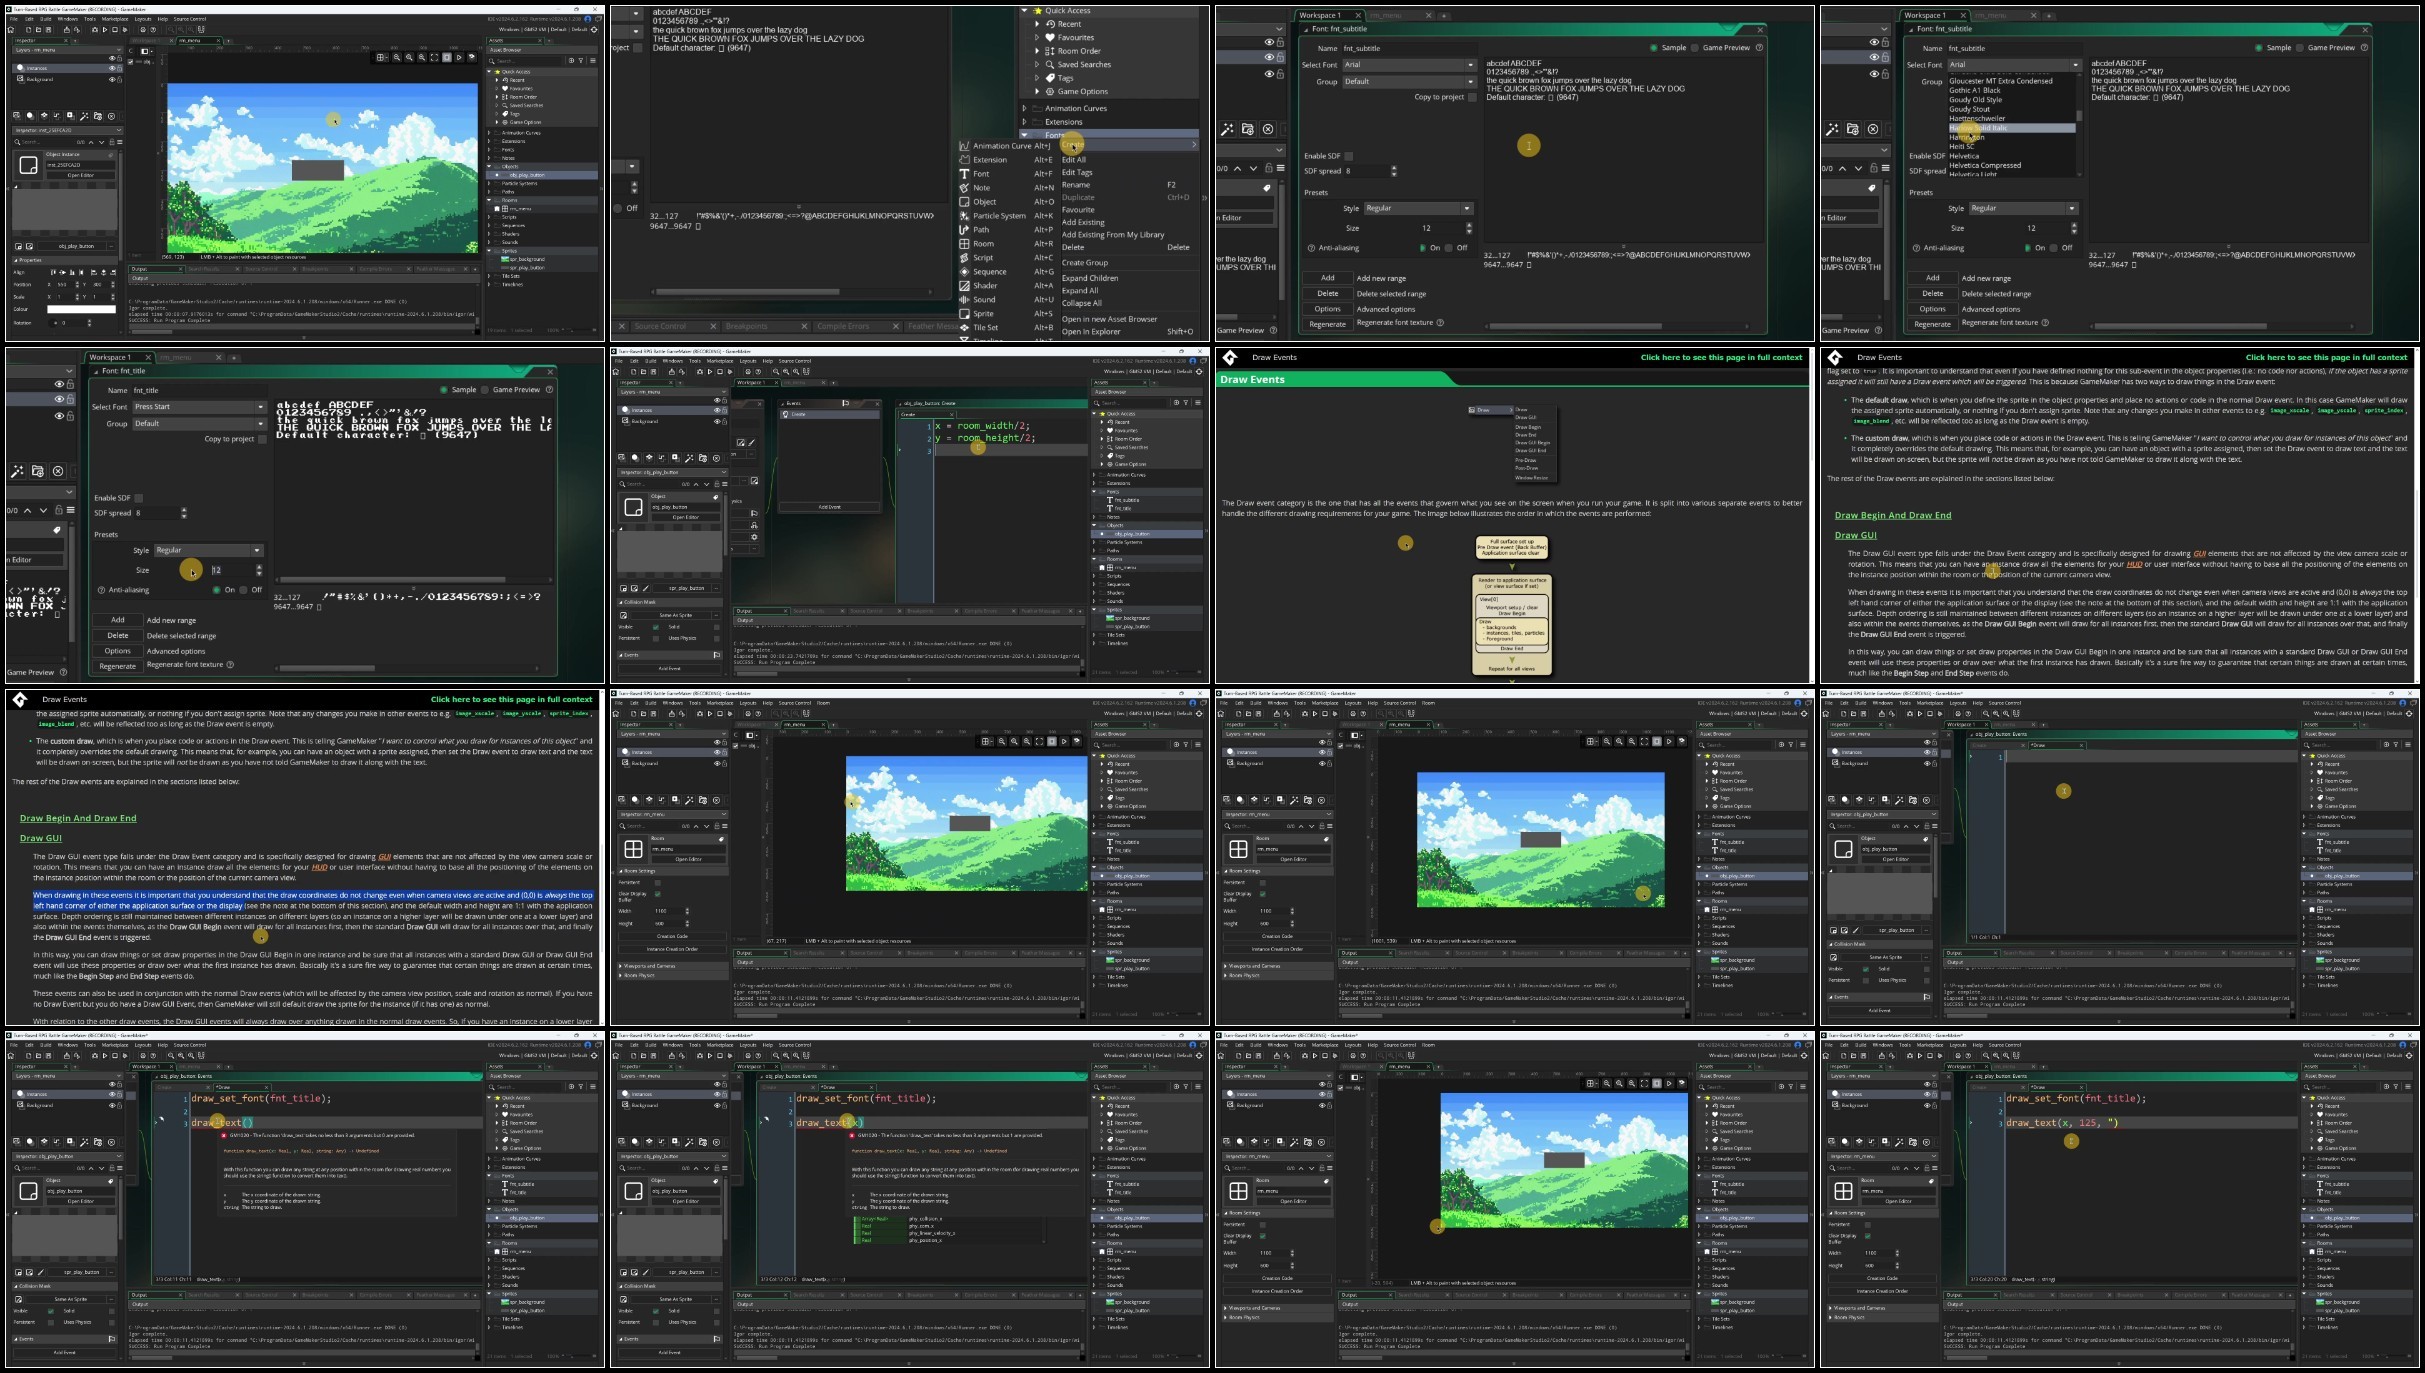The height and width of the screenshot is (1373, 2425).
Task: Enable the SDF checkbox in fnt_title editor
Action: [x=139, y=498]
